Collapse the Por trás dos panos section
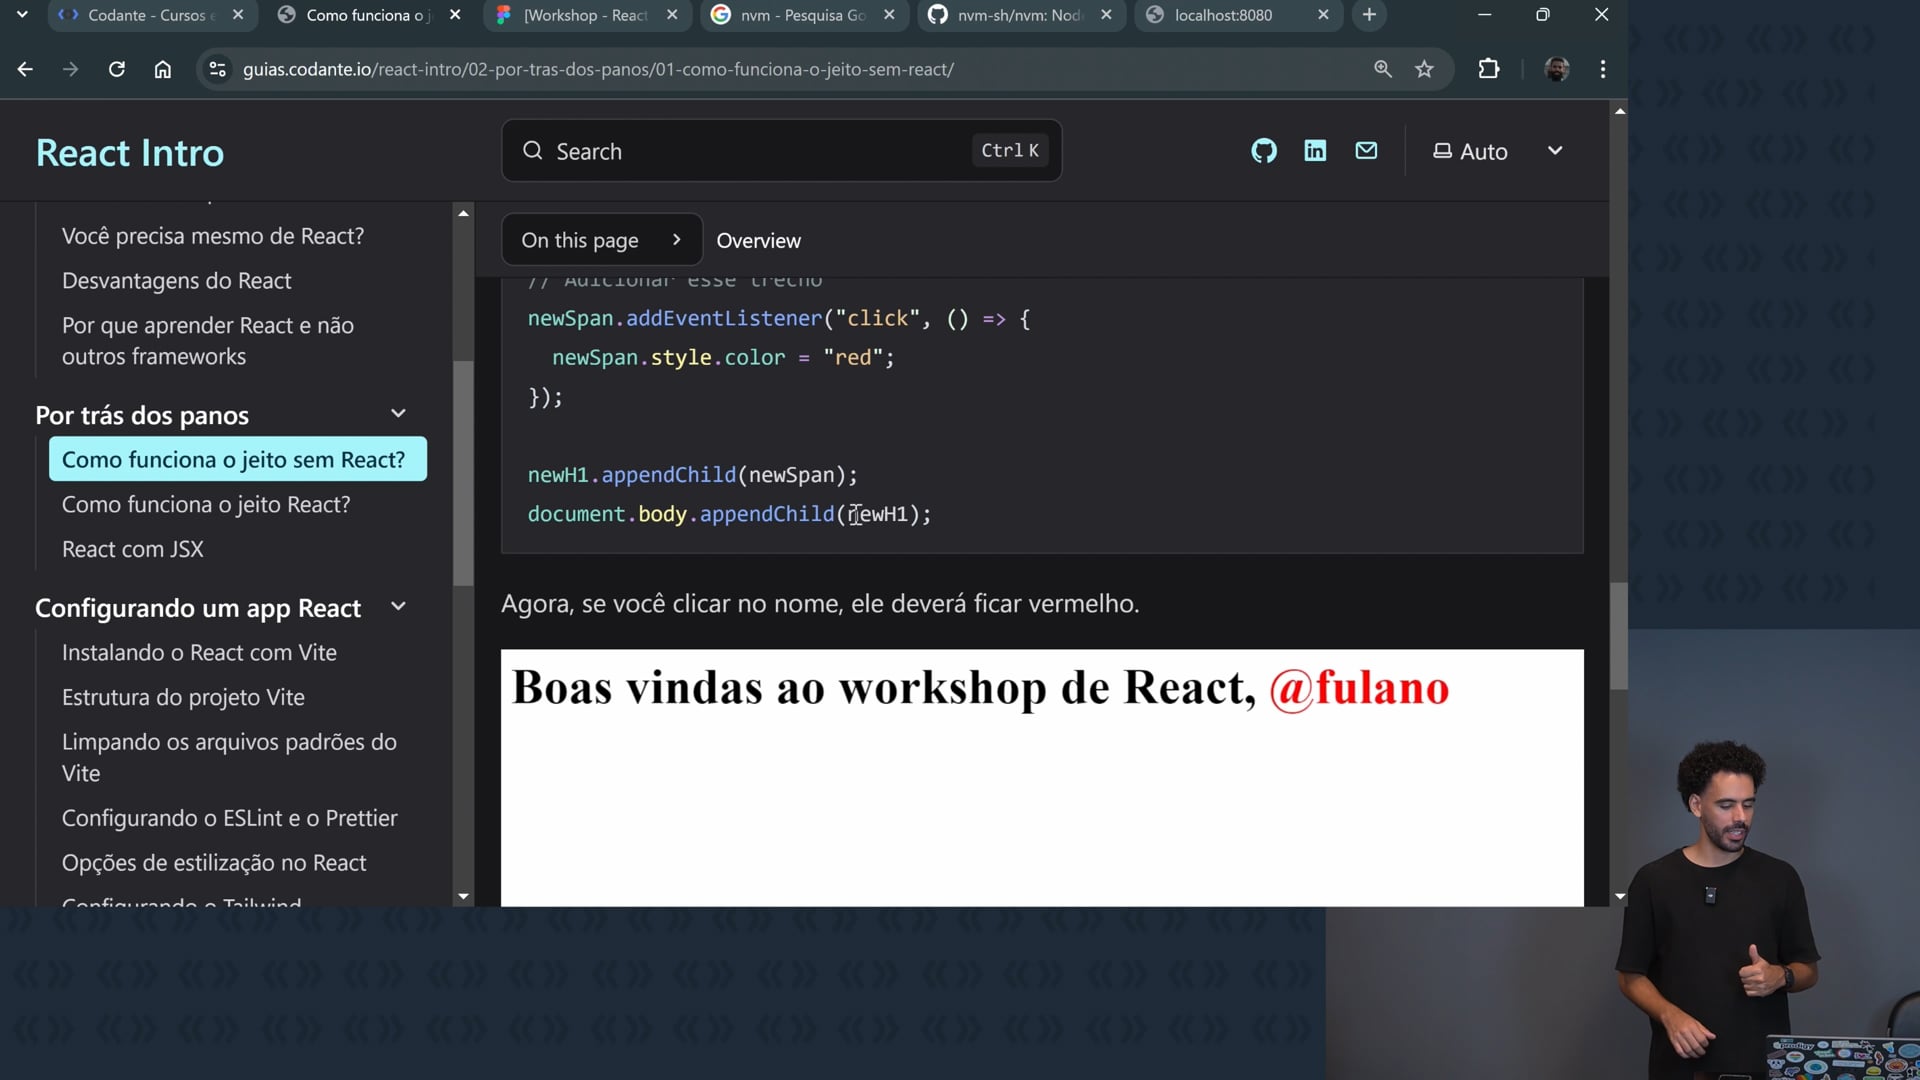1920x1080 pixels. coord(398,414)
